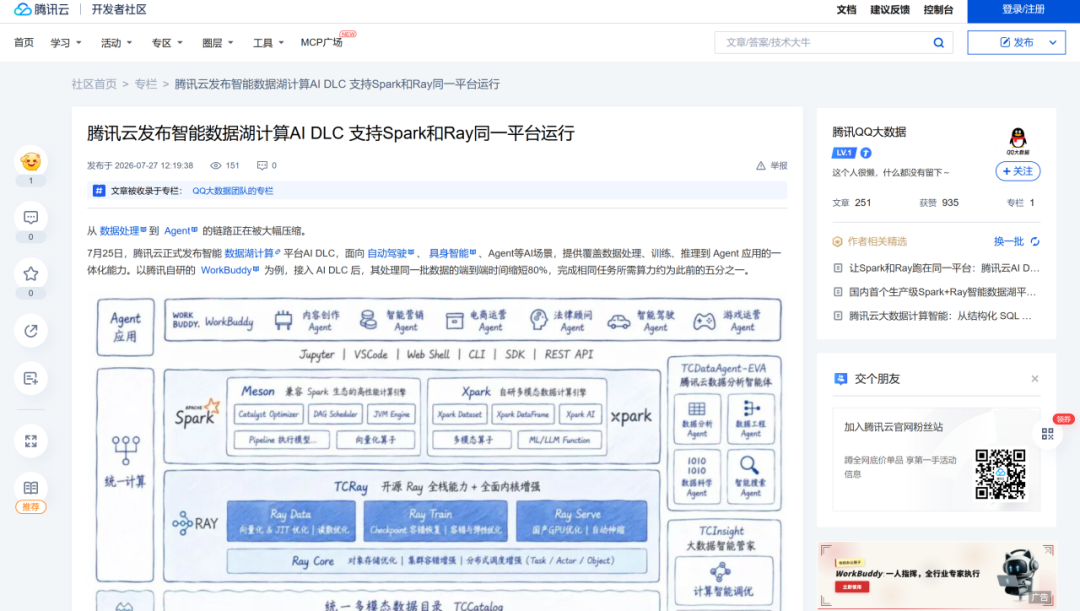The width and height of the screenshot is (1080, 611).
Task: Open the WorkBuddy advertisement banner
Action: point(937,574)
